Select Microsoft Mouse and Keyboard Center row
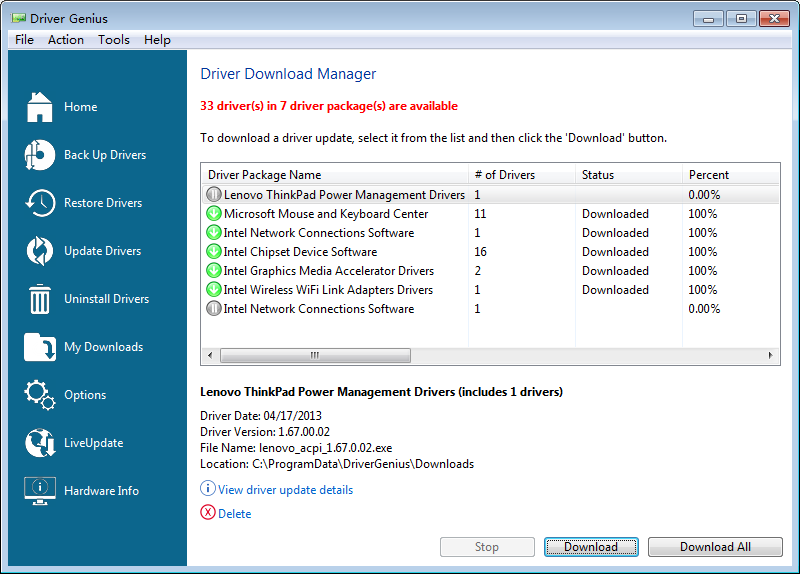Screen dimensions: 800x574 (326, 214)
